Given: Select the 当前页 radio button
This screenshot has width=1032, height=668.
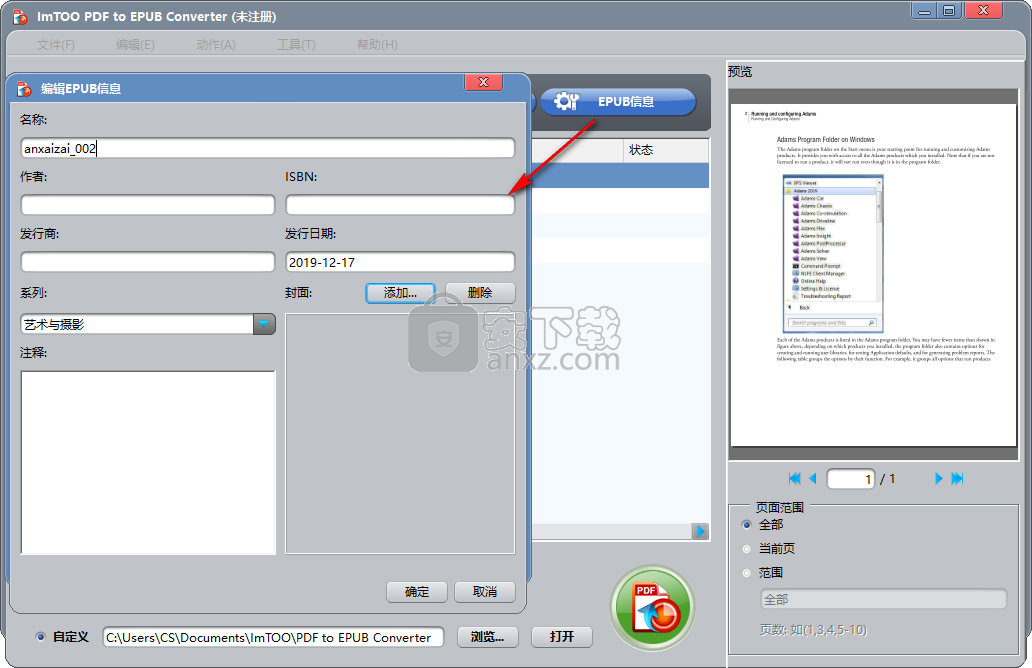Looking at the screenshot, I should [x=746, y=549].
